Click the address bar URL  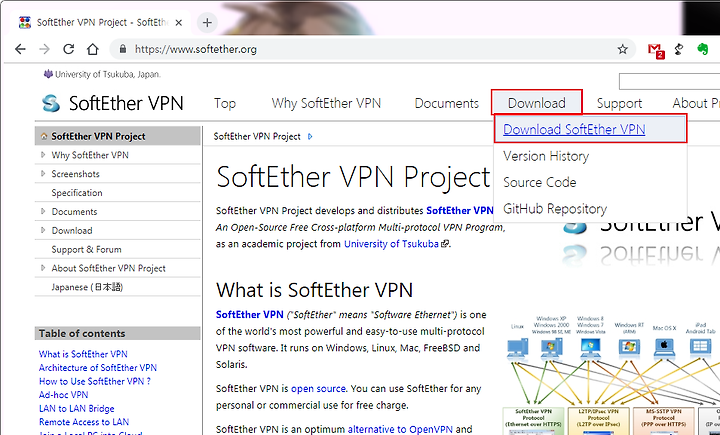click(x=196, y=49)
